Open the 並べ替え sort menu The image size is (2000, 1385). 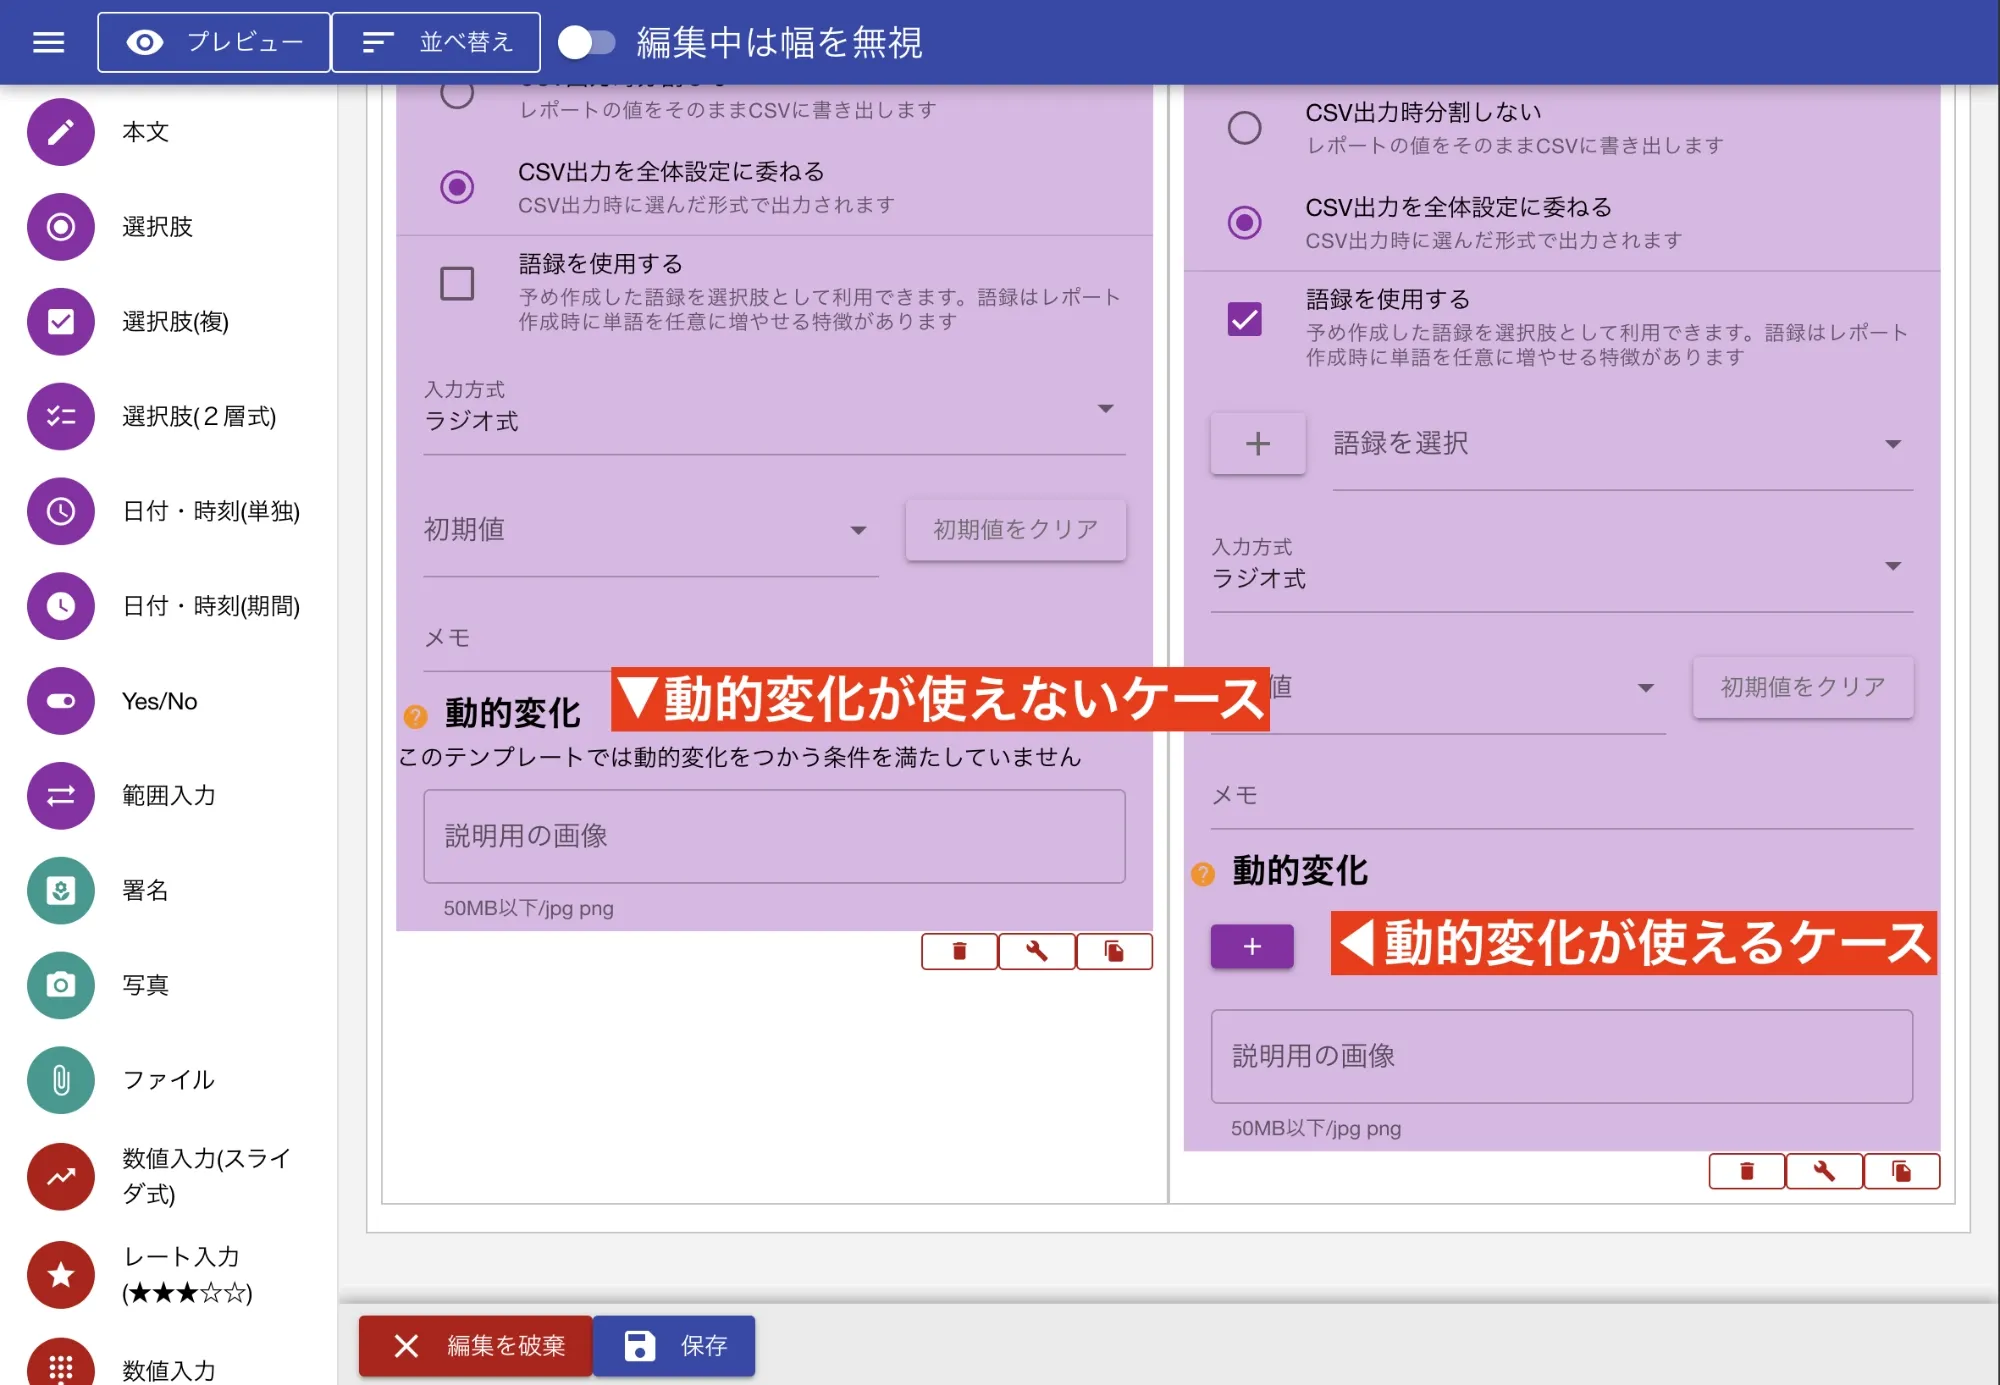(436, 42)
